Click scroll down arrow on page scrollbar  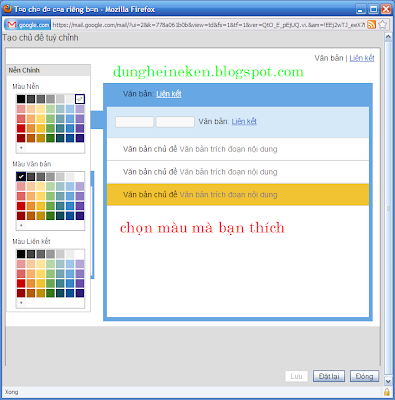(x=388, y=381)
